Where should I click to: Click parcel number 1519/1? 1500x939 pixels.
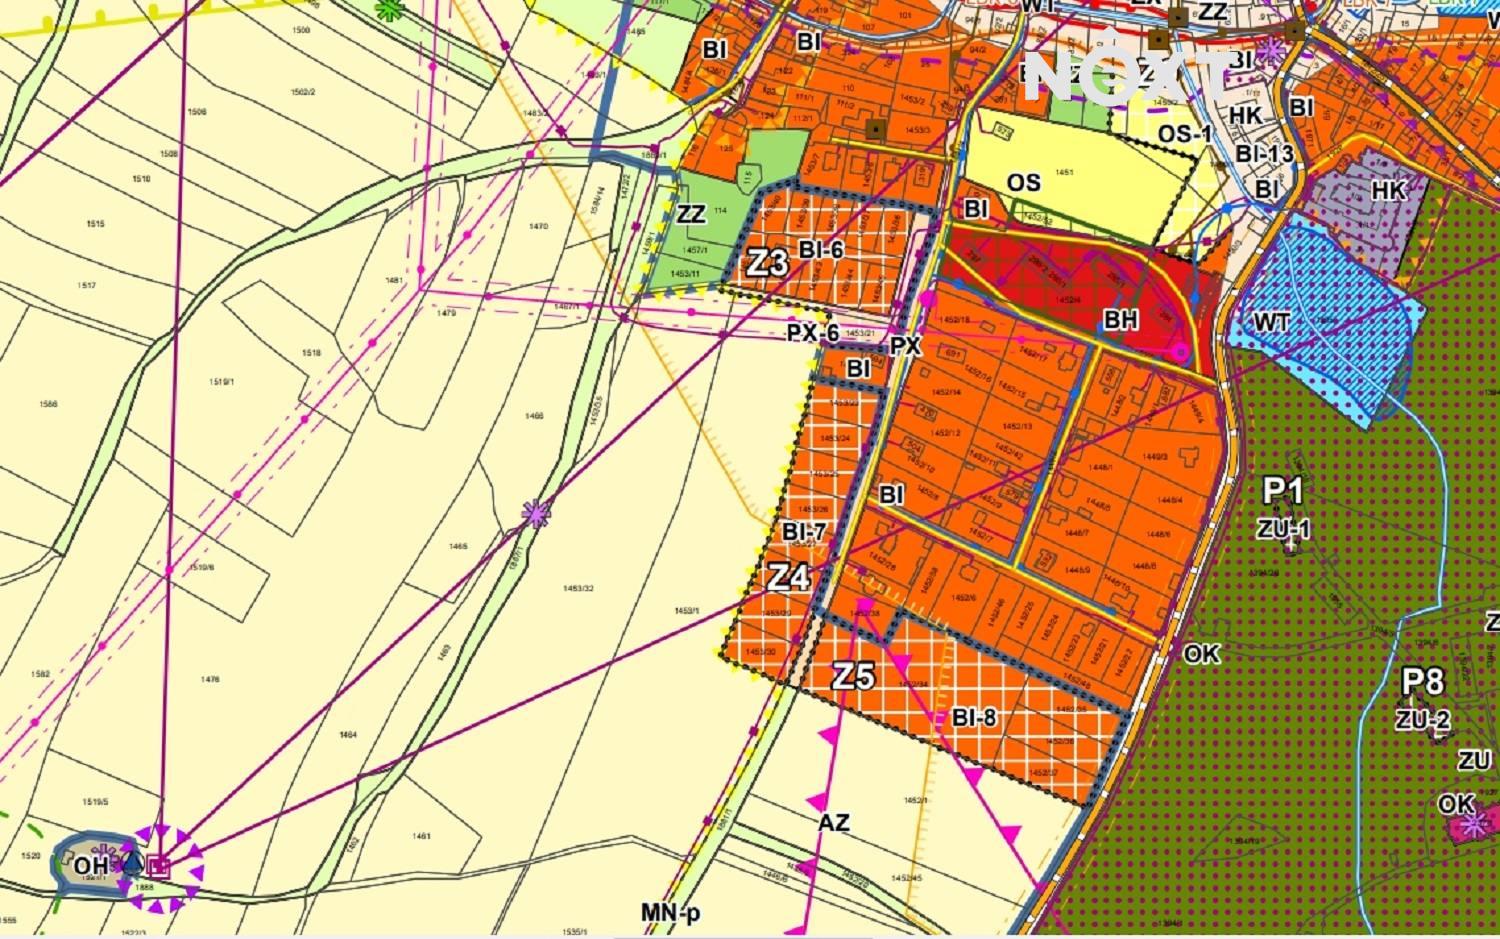click(221, 382)
